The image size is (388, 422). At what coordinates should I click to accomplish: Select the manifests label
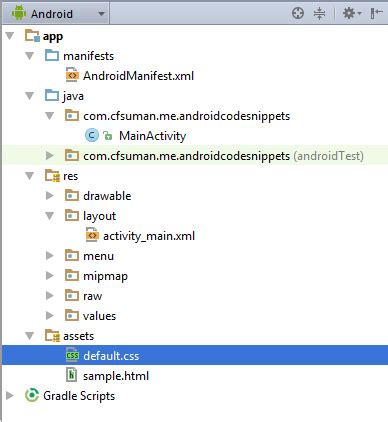coord(89,56)
